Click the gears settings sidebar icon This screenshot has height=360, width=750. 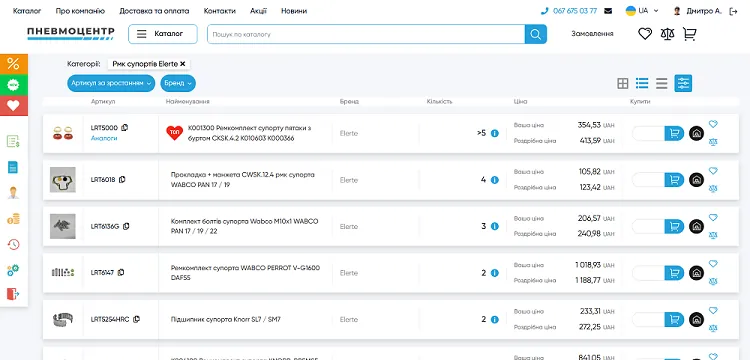[x=13, y=270]
